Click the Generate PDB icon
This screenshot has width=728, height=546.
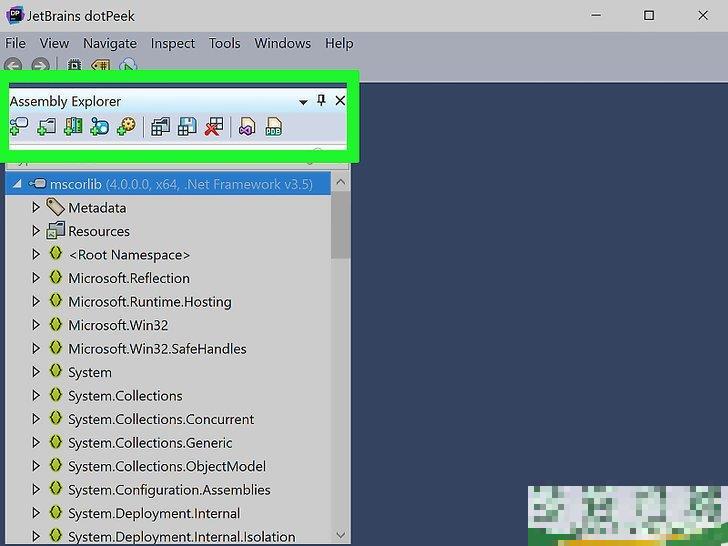[x=273, y=127]
